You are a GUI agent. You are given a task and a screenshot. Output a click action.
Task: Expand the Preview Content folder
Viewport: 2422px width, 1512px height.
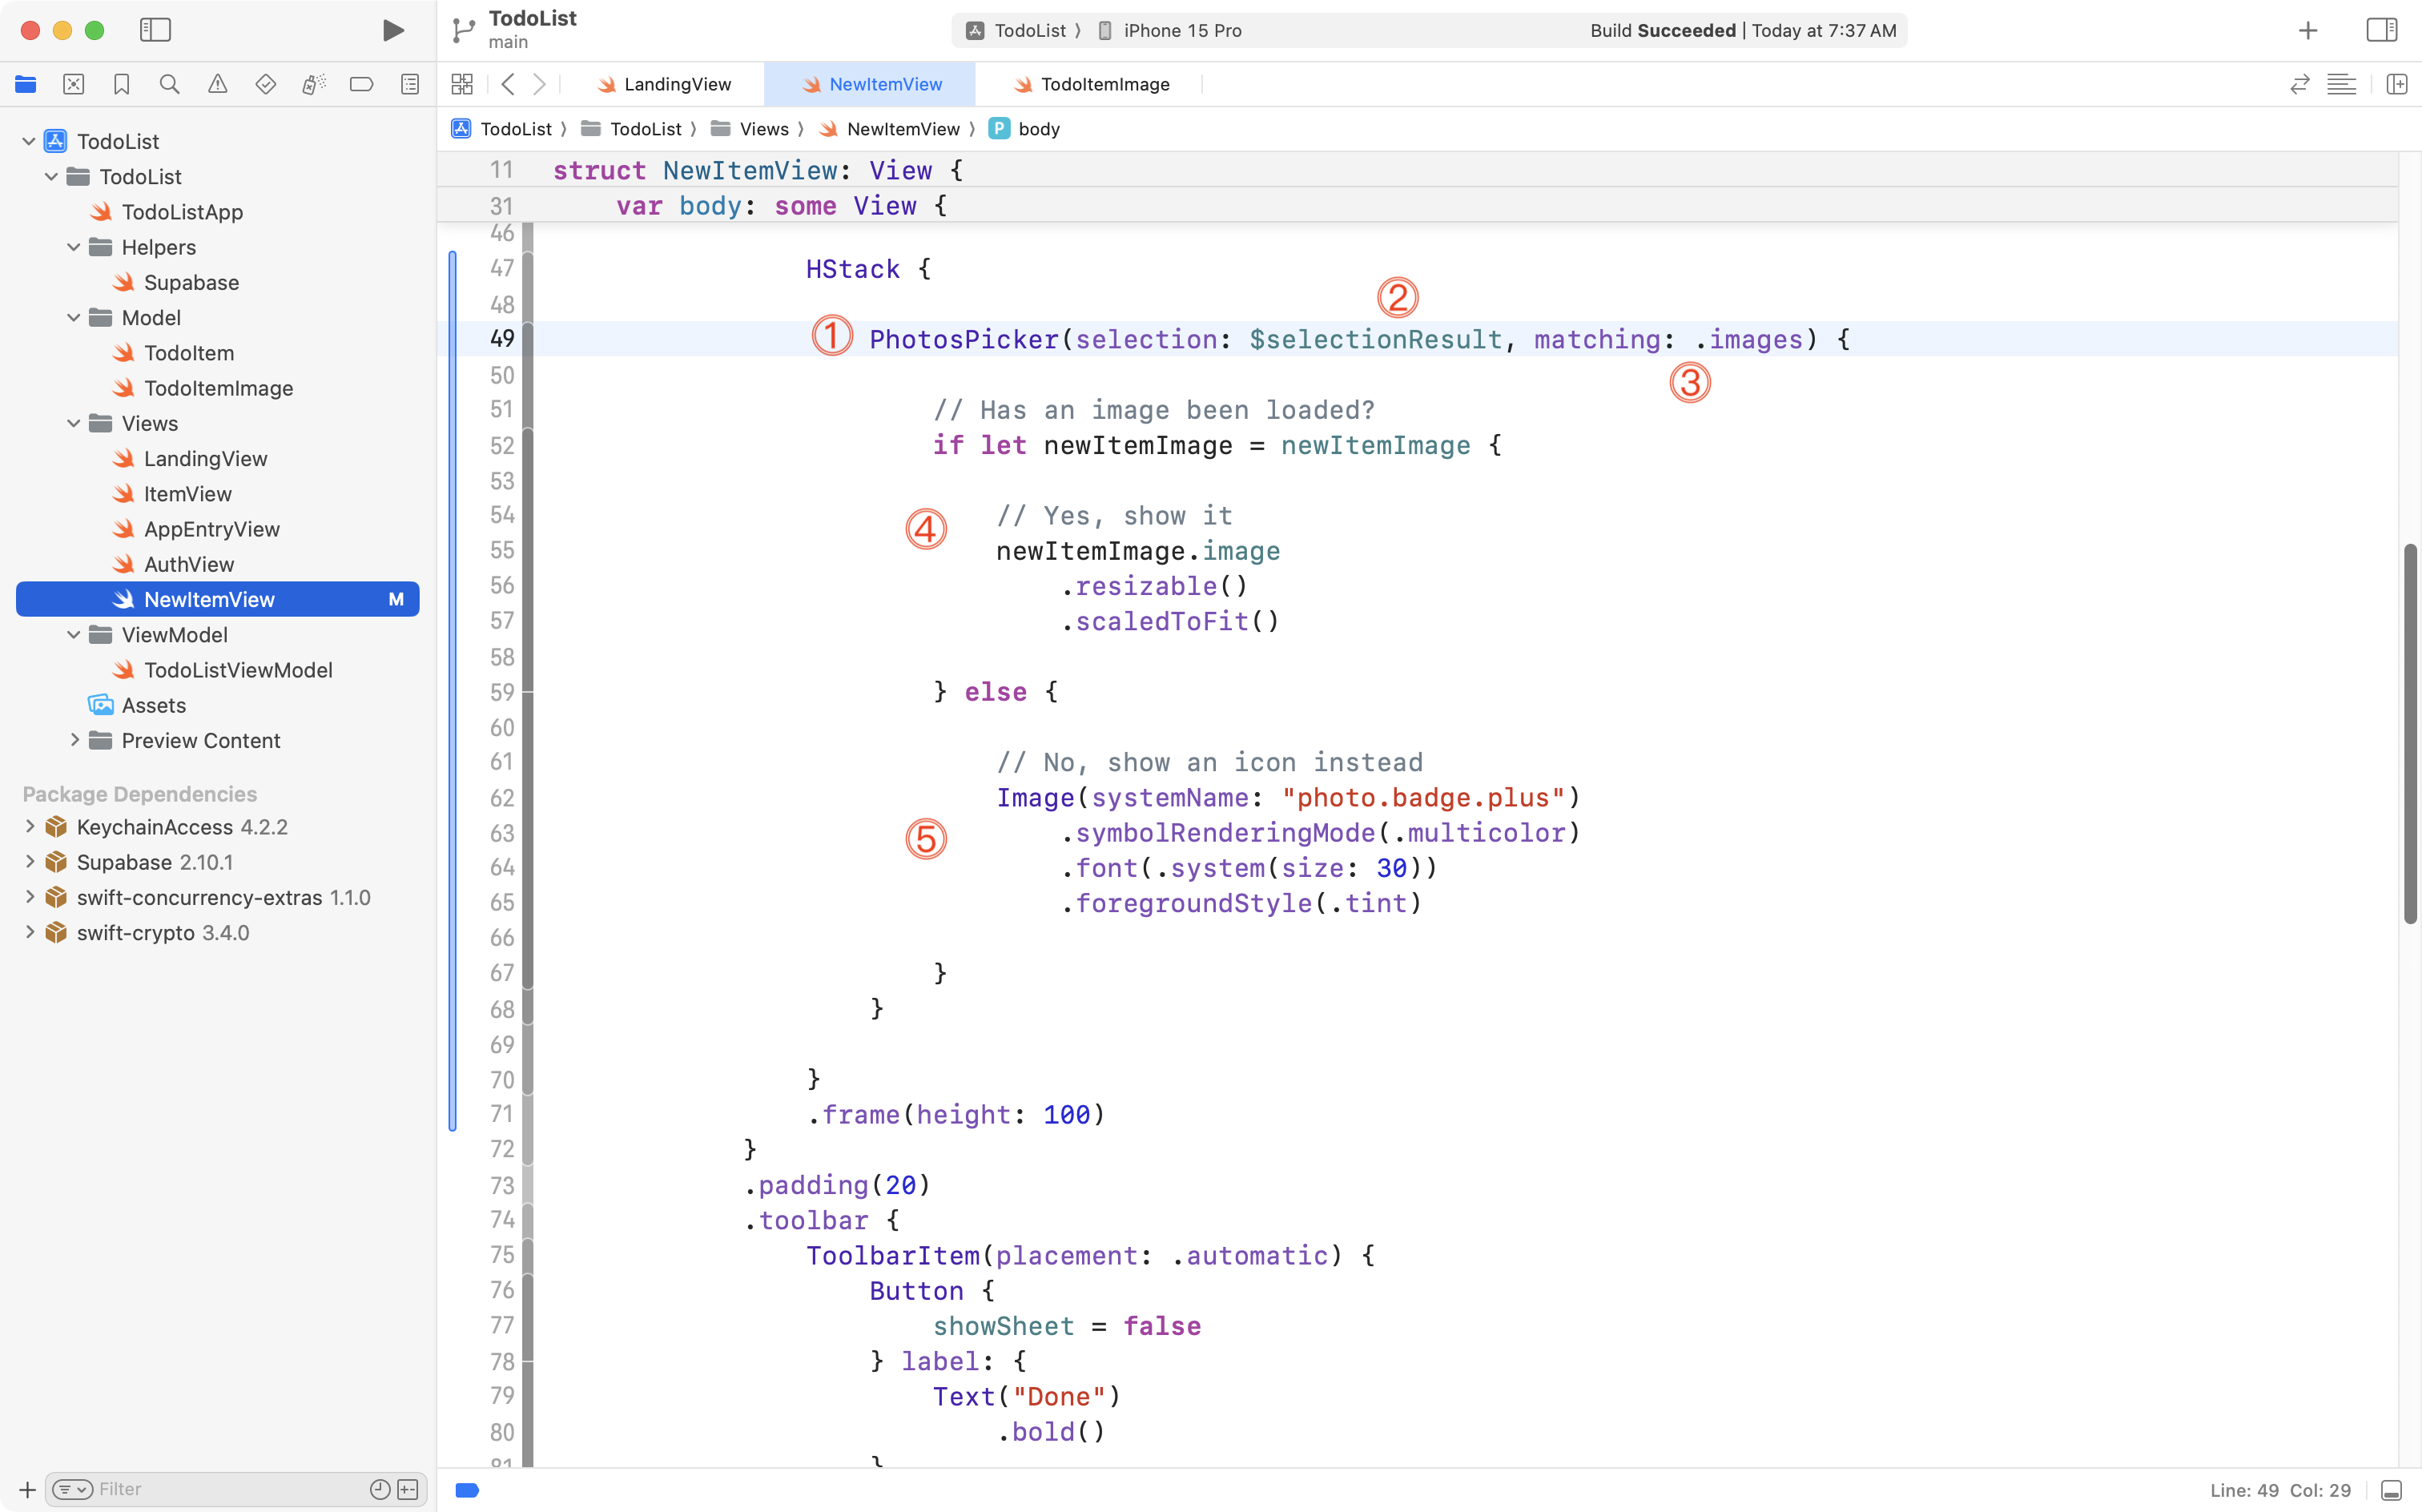pos(74,740)
